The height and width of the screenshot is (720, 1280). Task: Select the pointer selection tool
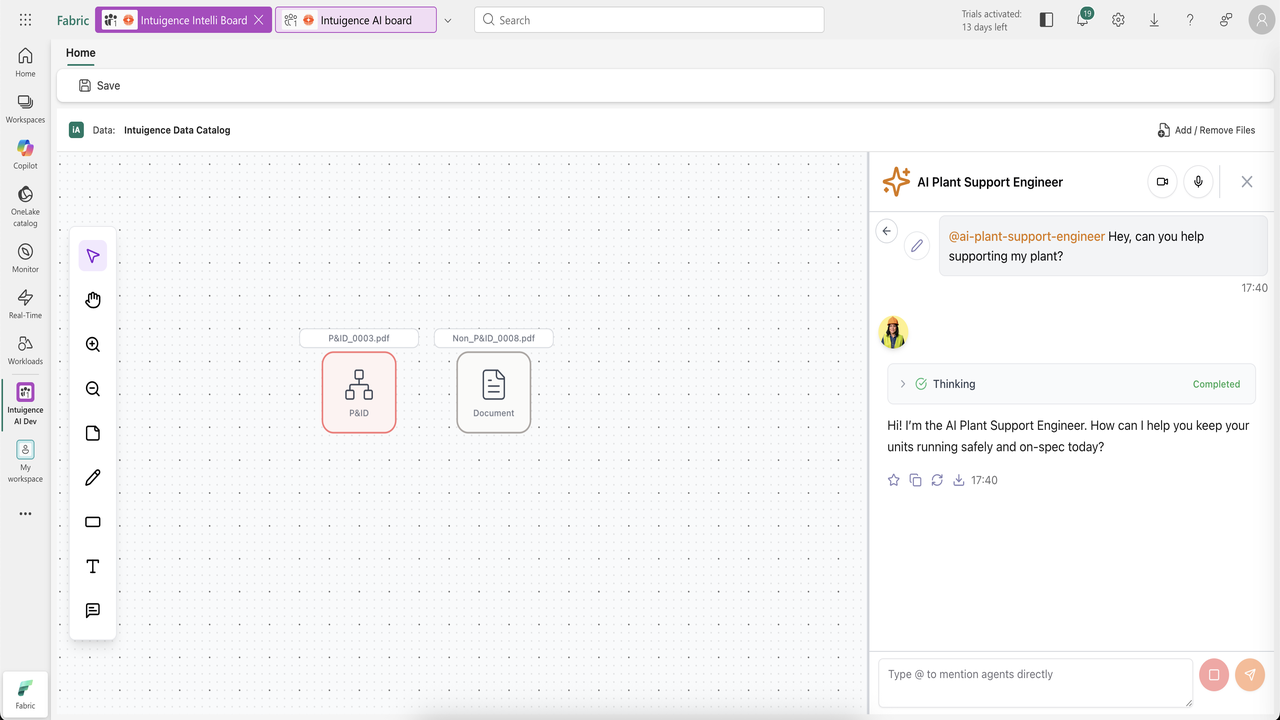coord(93,256)
